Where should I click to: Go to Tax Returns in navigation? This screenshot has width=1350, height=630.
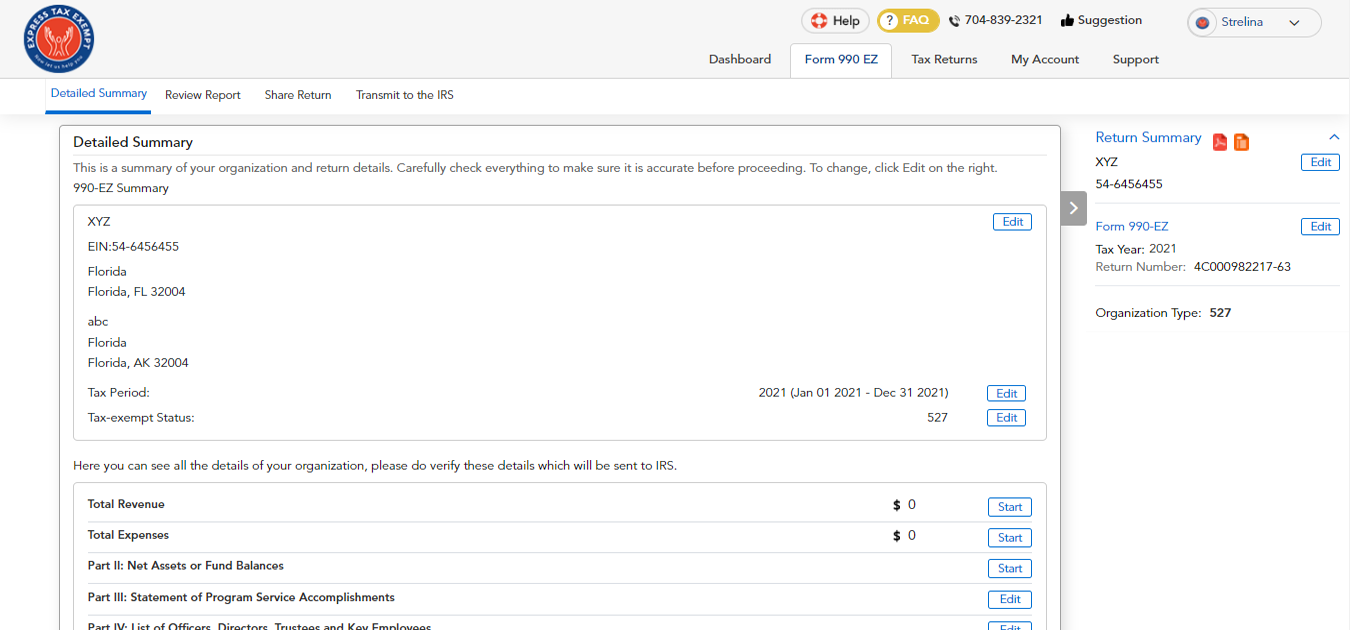944,60
